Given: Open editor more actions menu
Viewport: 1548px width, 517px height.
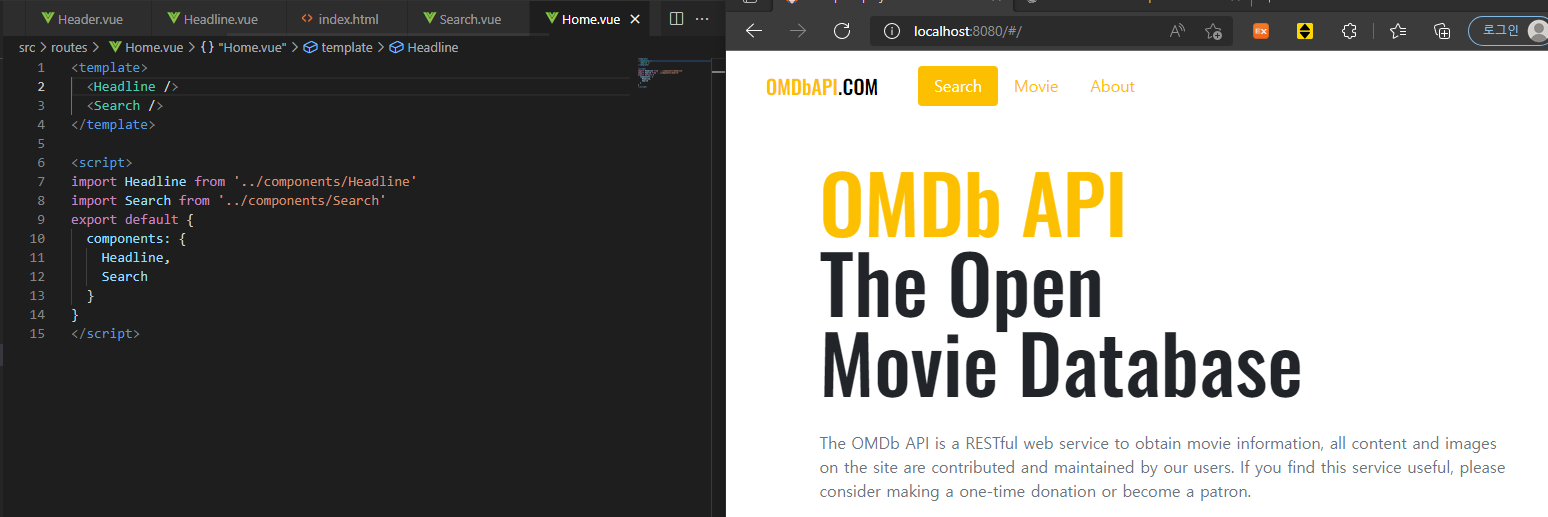Looking at the screenshot, I should coord(703,19).
